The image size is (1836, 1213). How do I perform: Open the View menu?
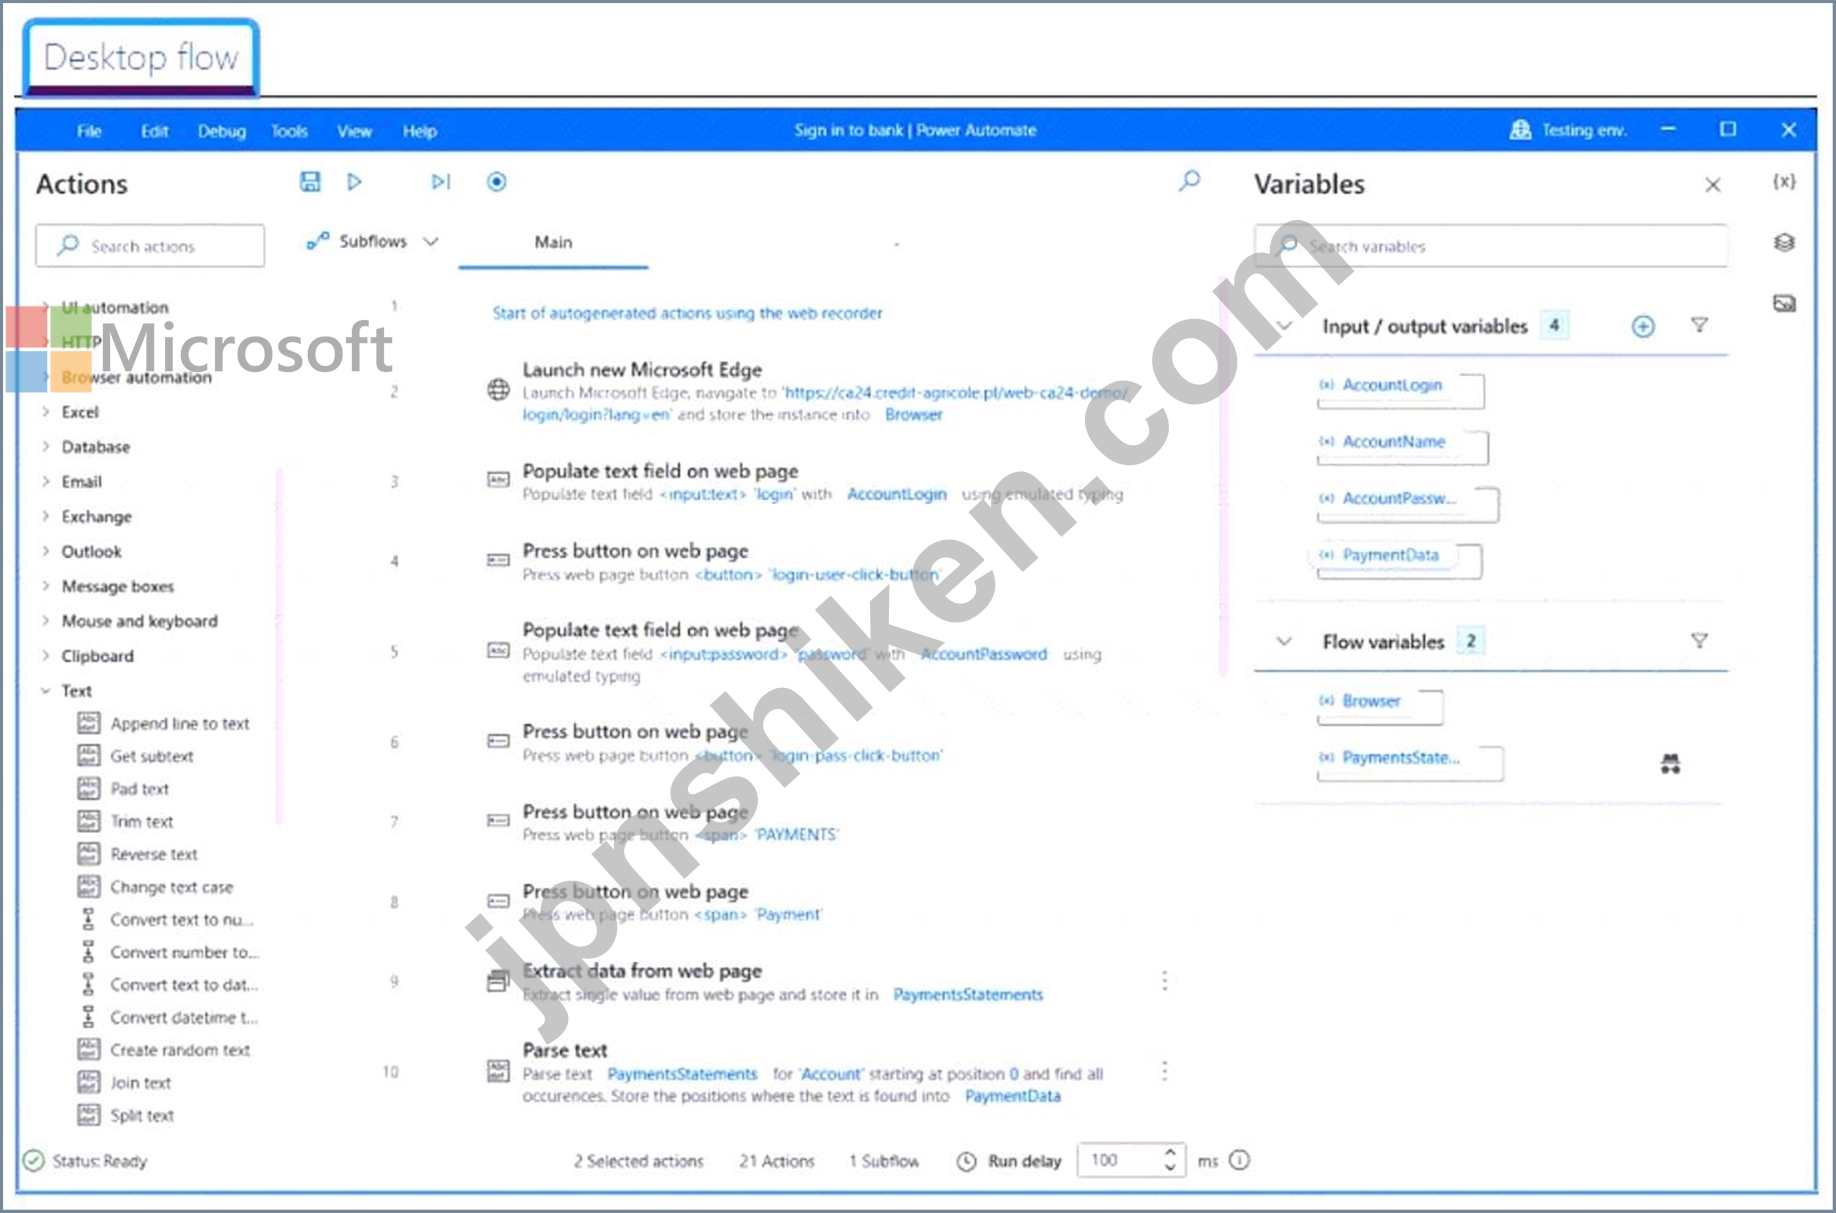point(354,131)
